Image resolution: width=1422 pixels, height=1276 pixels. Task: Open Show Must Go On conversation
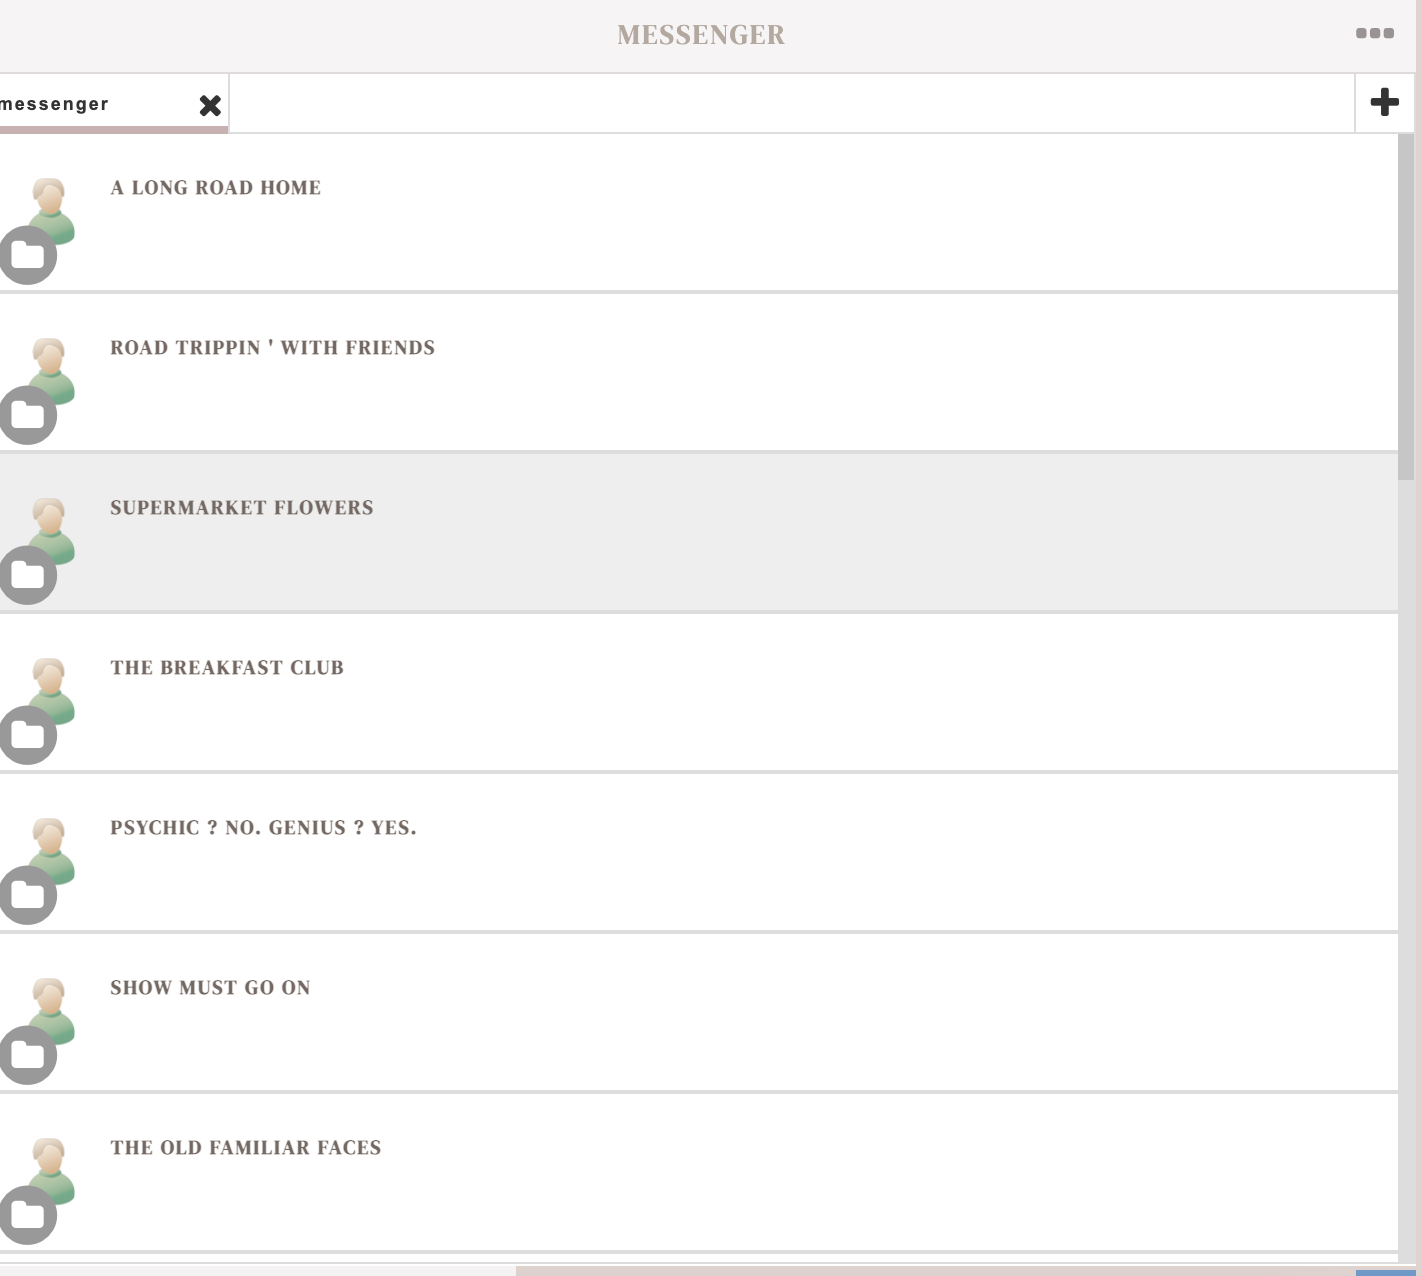699,1013
